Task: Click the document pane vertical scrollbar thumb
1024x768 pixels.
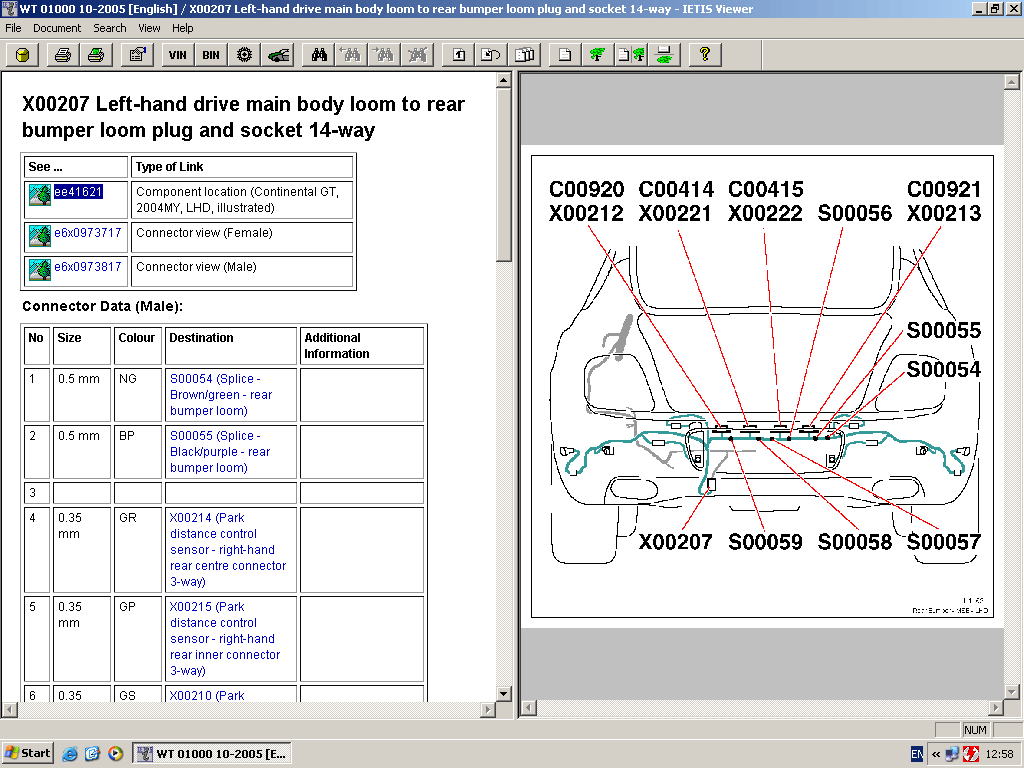Action: point(504,175)
